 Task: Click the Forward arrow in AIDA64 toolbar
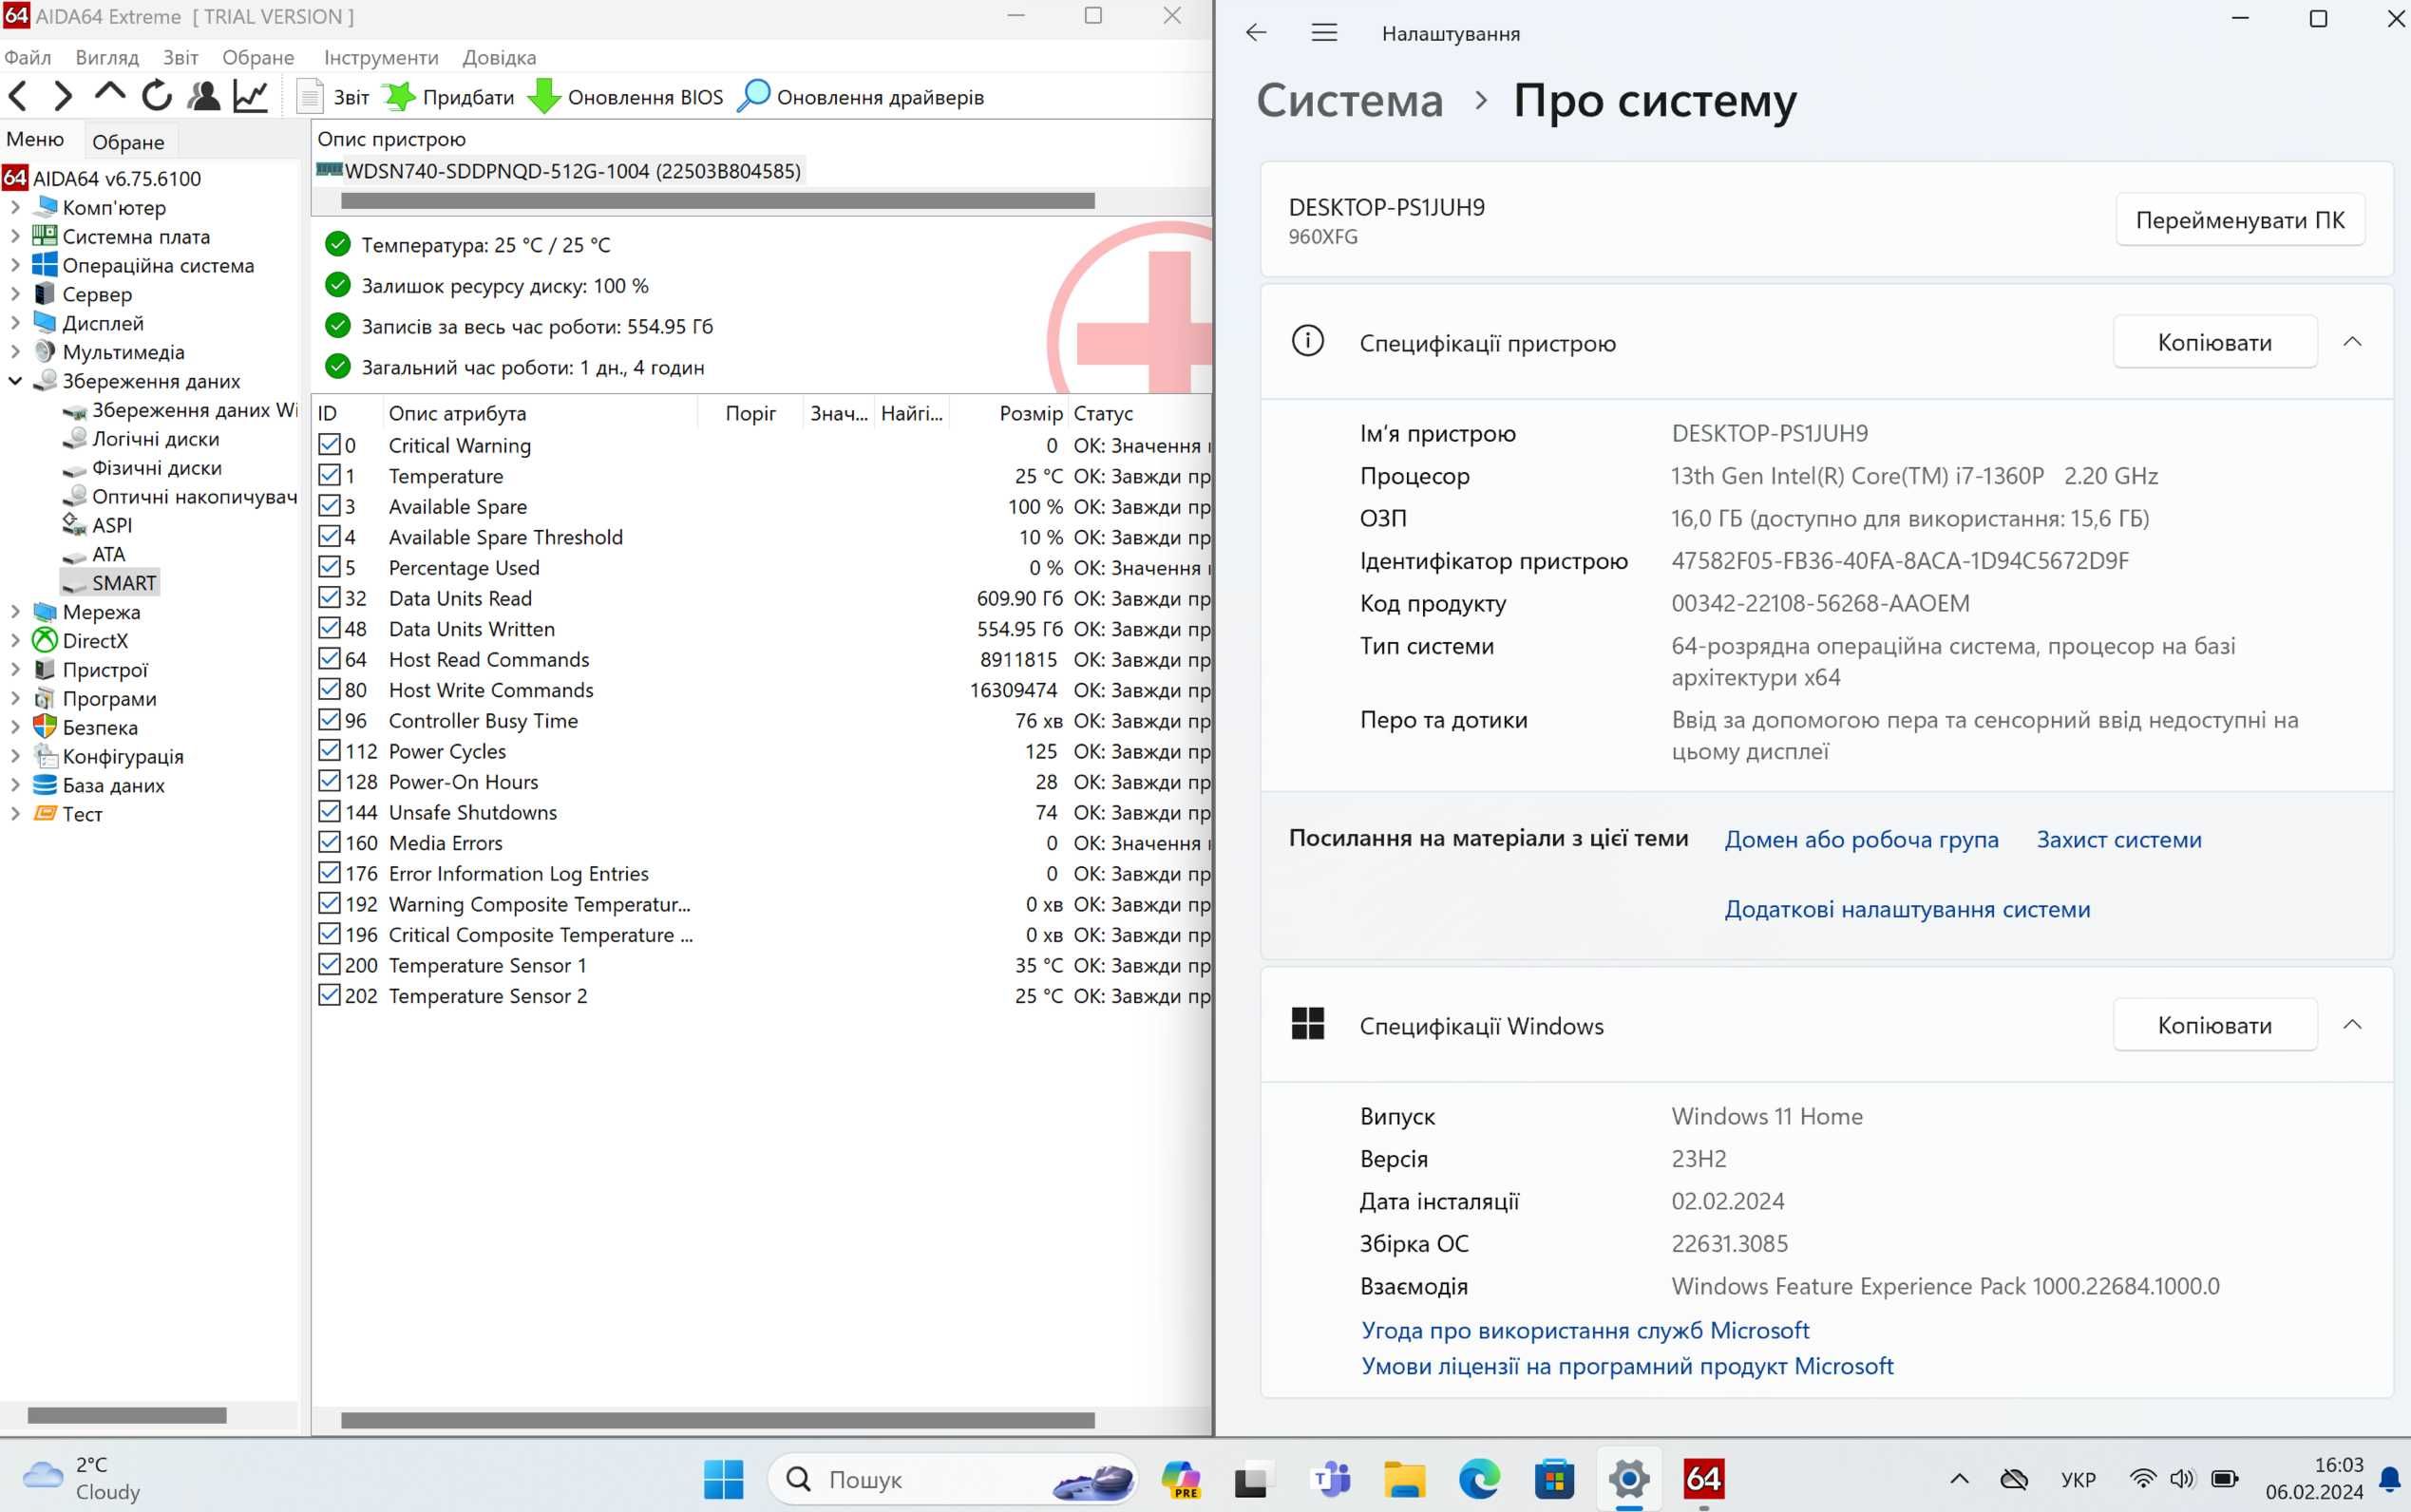coord(63,96)
